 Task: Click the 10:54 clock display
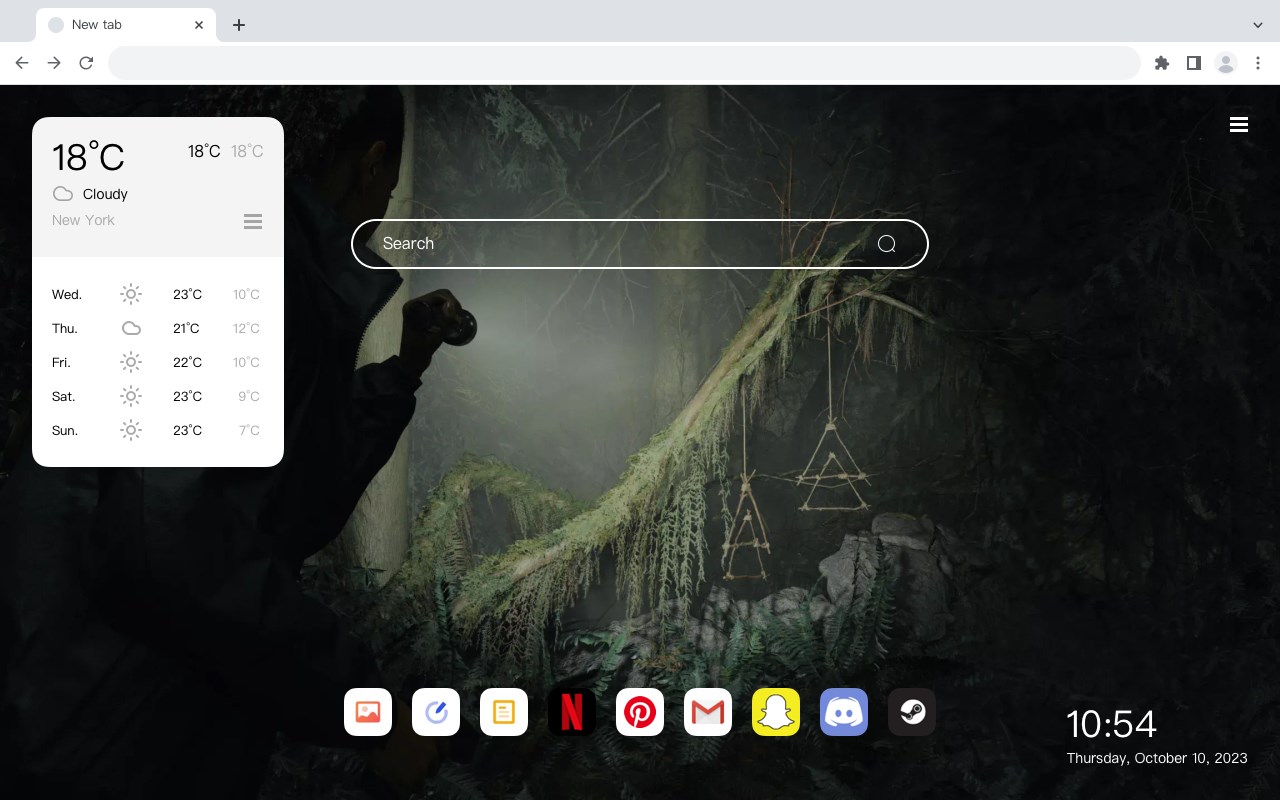click(x=1111, y=724)
